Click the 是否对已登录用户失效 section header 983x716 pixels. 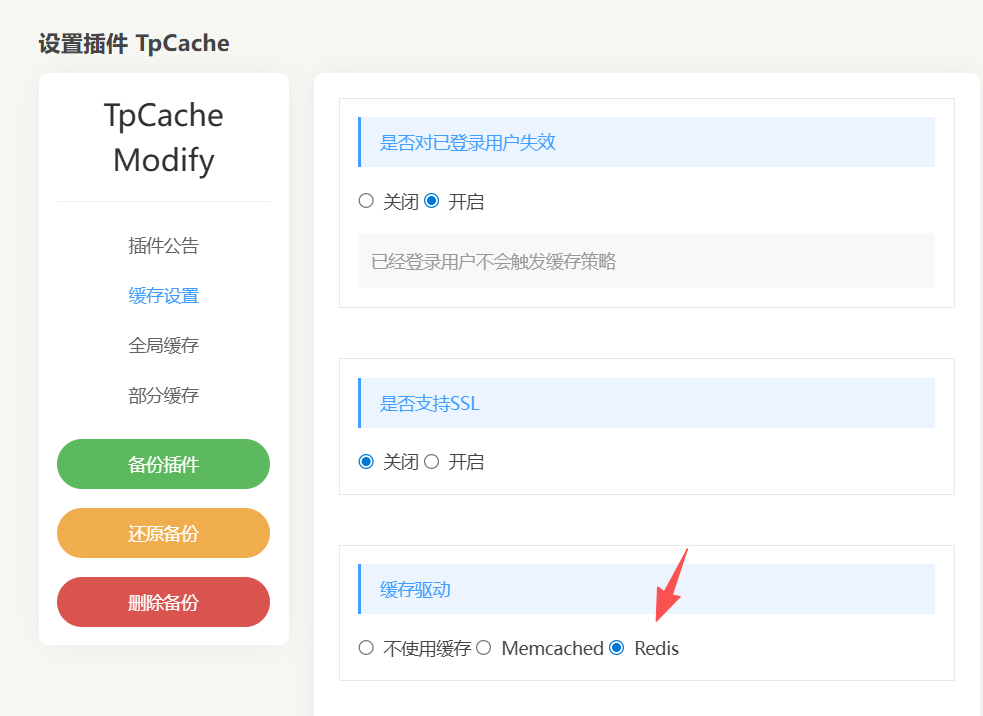tap(646, 142)
